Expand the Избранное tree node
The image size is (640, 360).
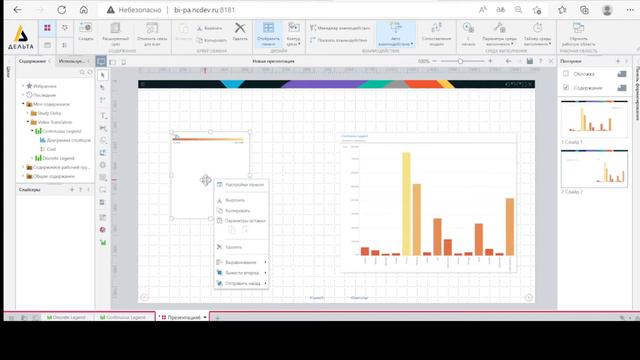click(23, 86)
